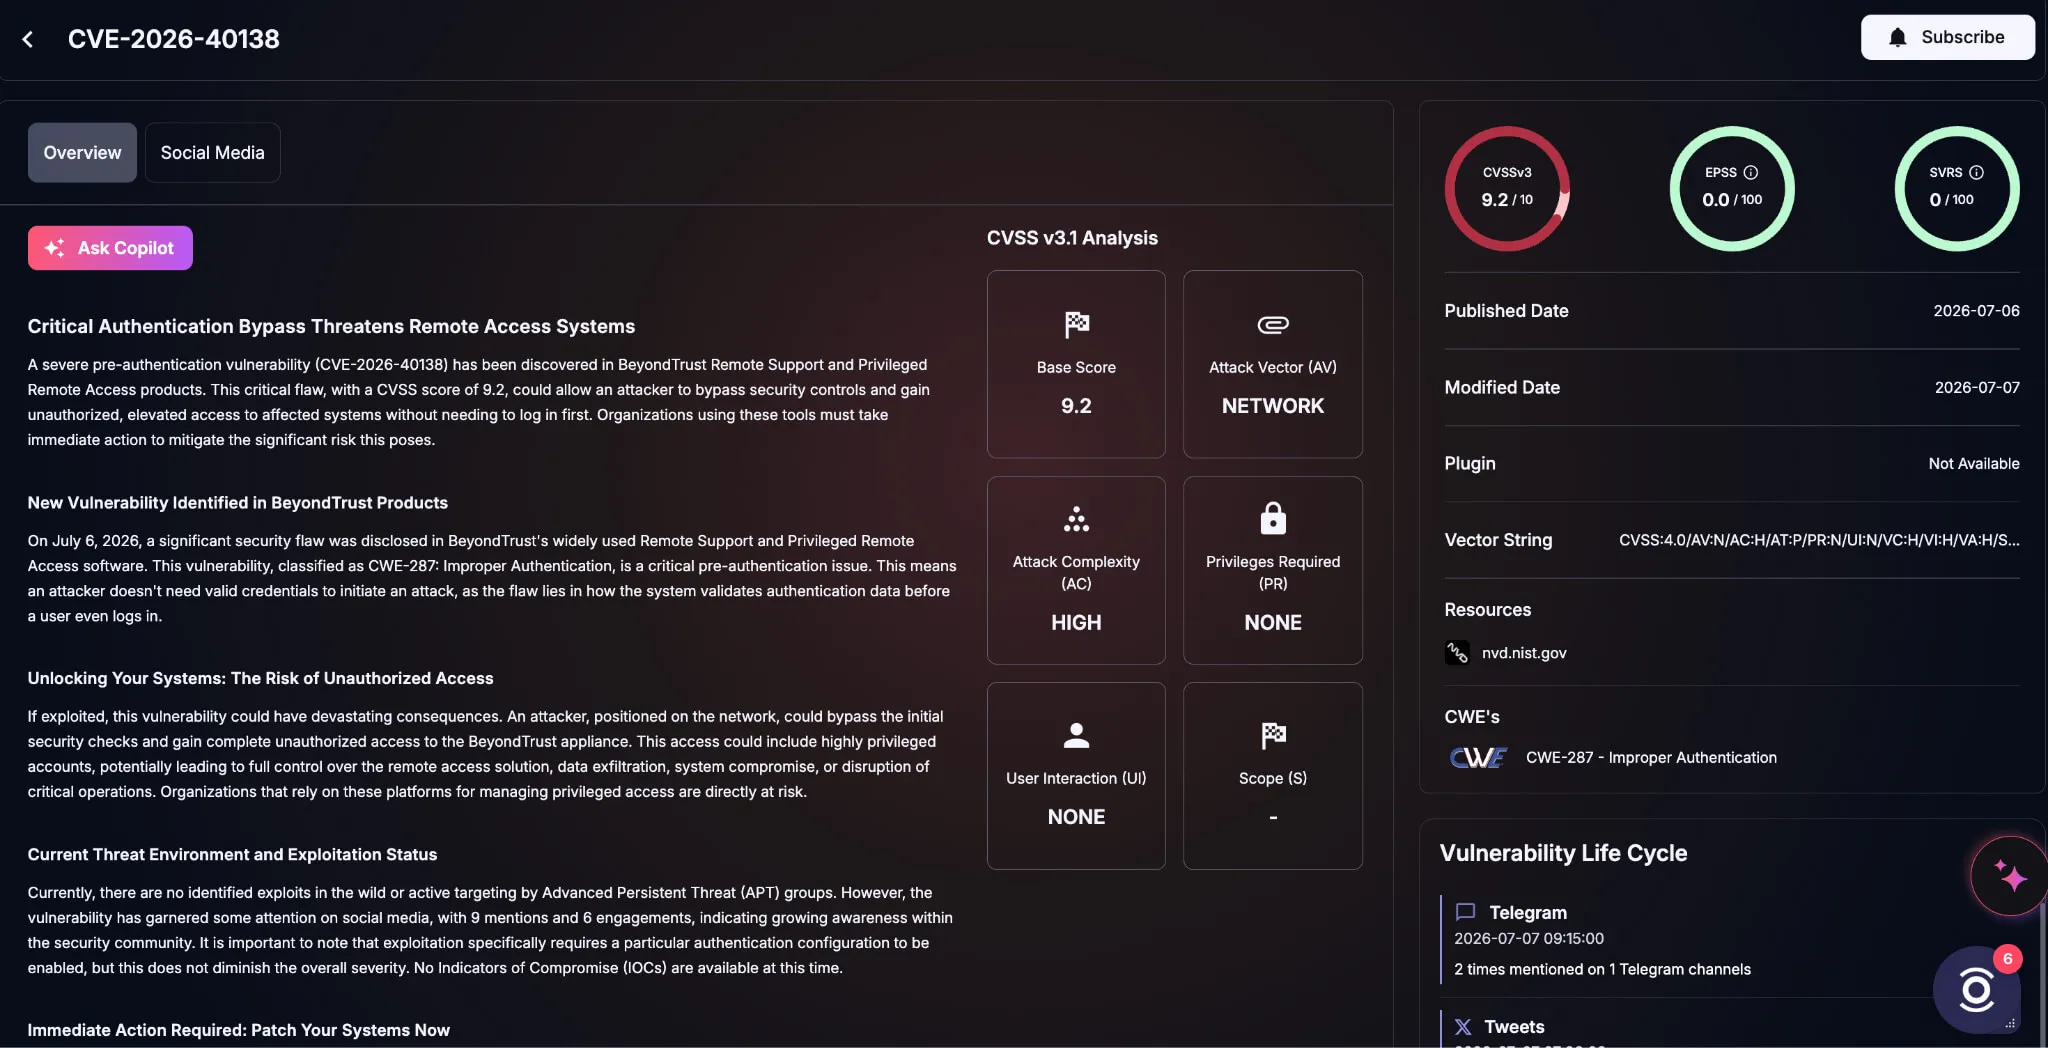Open CWE-287 Improper Authentication entry
The height and width of the screenshot is (1048, 2048).
coord(1651,757)
